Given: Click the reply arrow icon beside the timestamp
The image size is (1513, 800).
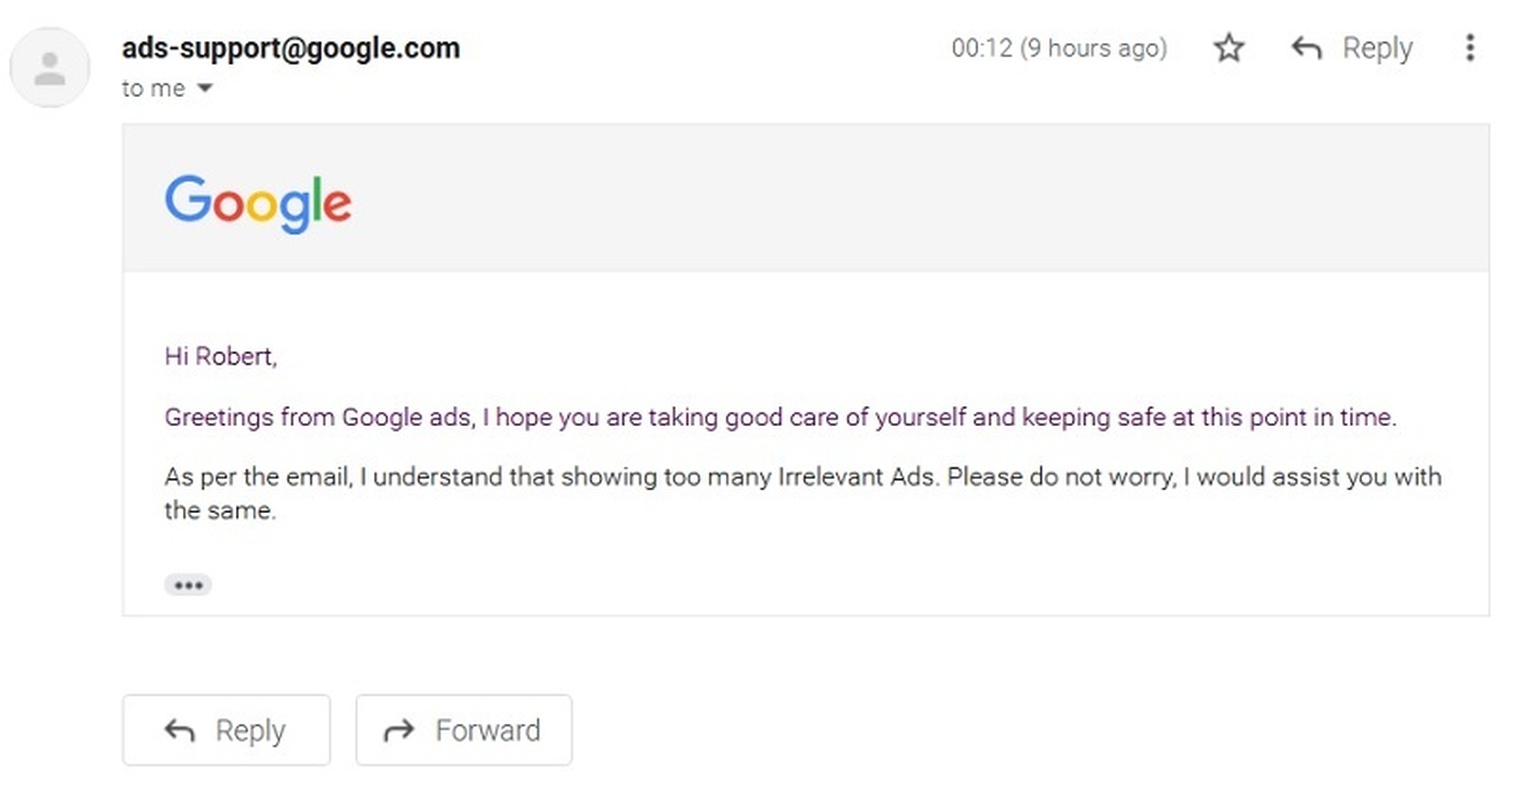Looking at the screenshot, I should (1306, 48).
